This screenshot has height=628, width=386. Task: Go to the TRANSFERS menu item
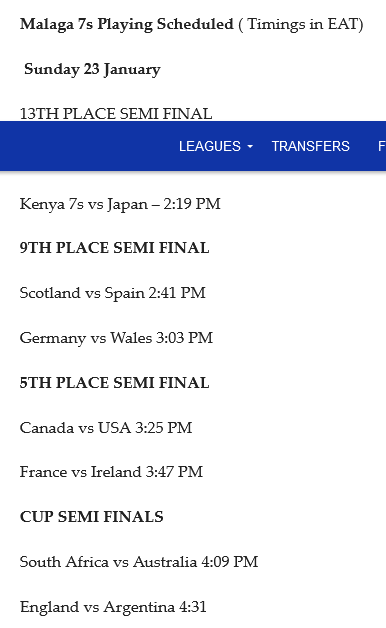(310, 146)
